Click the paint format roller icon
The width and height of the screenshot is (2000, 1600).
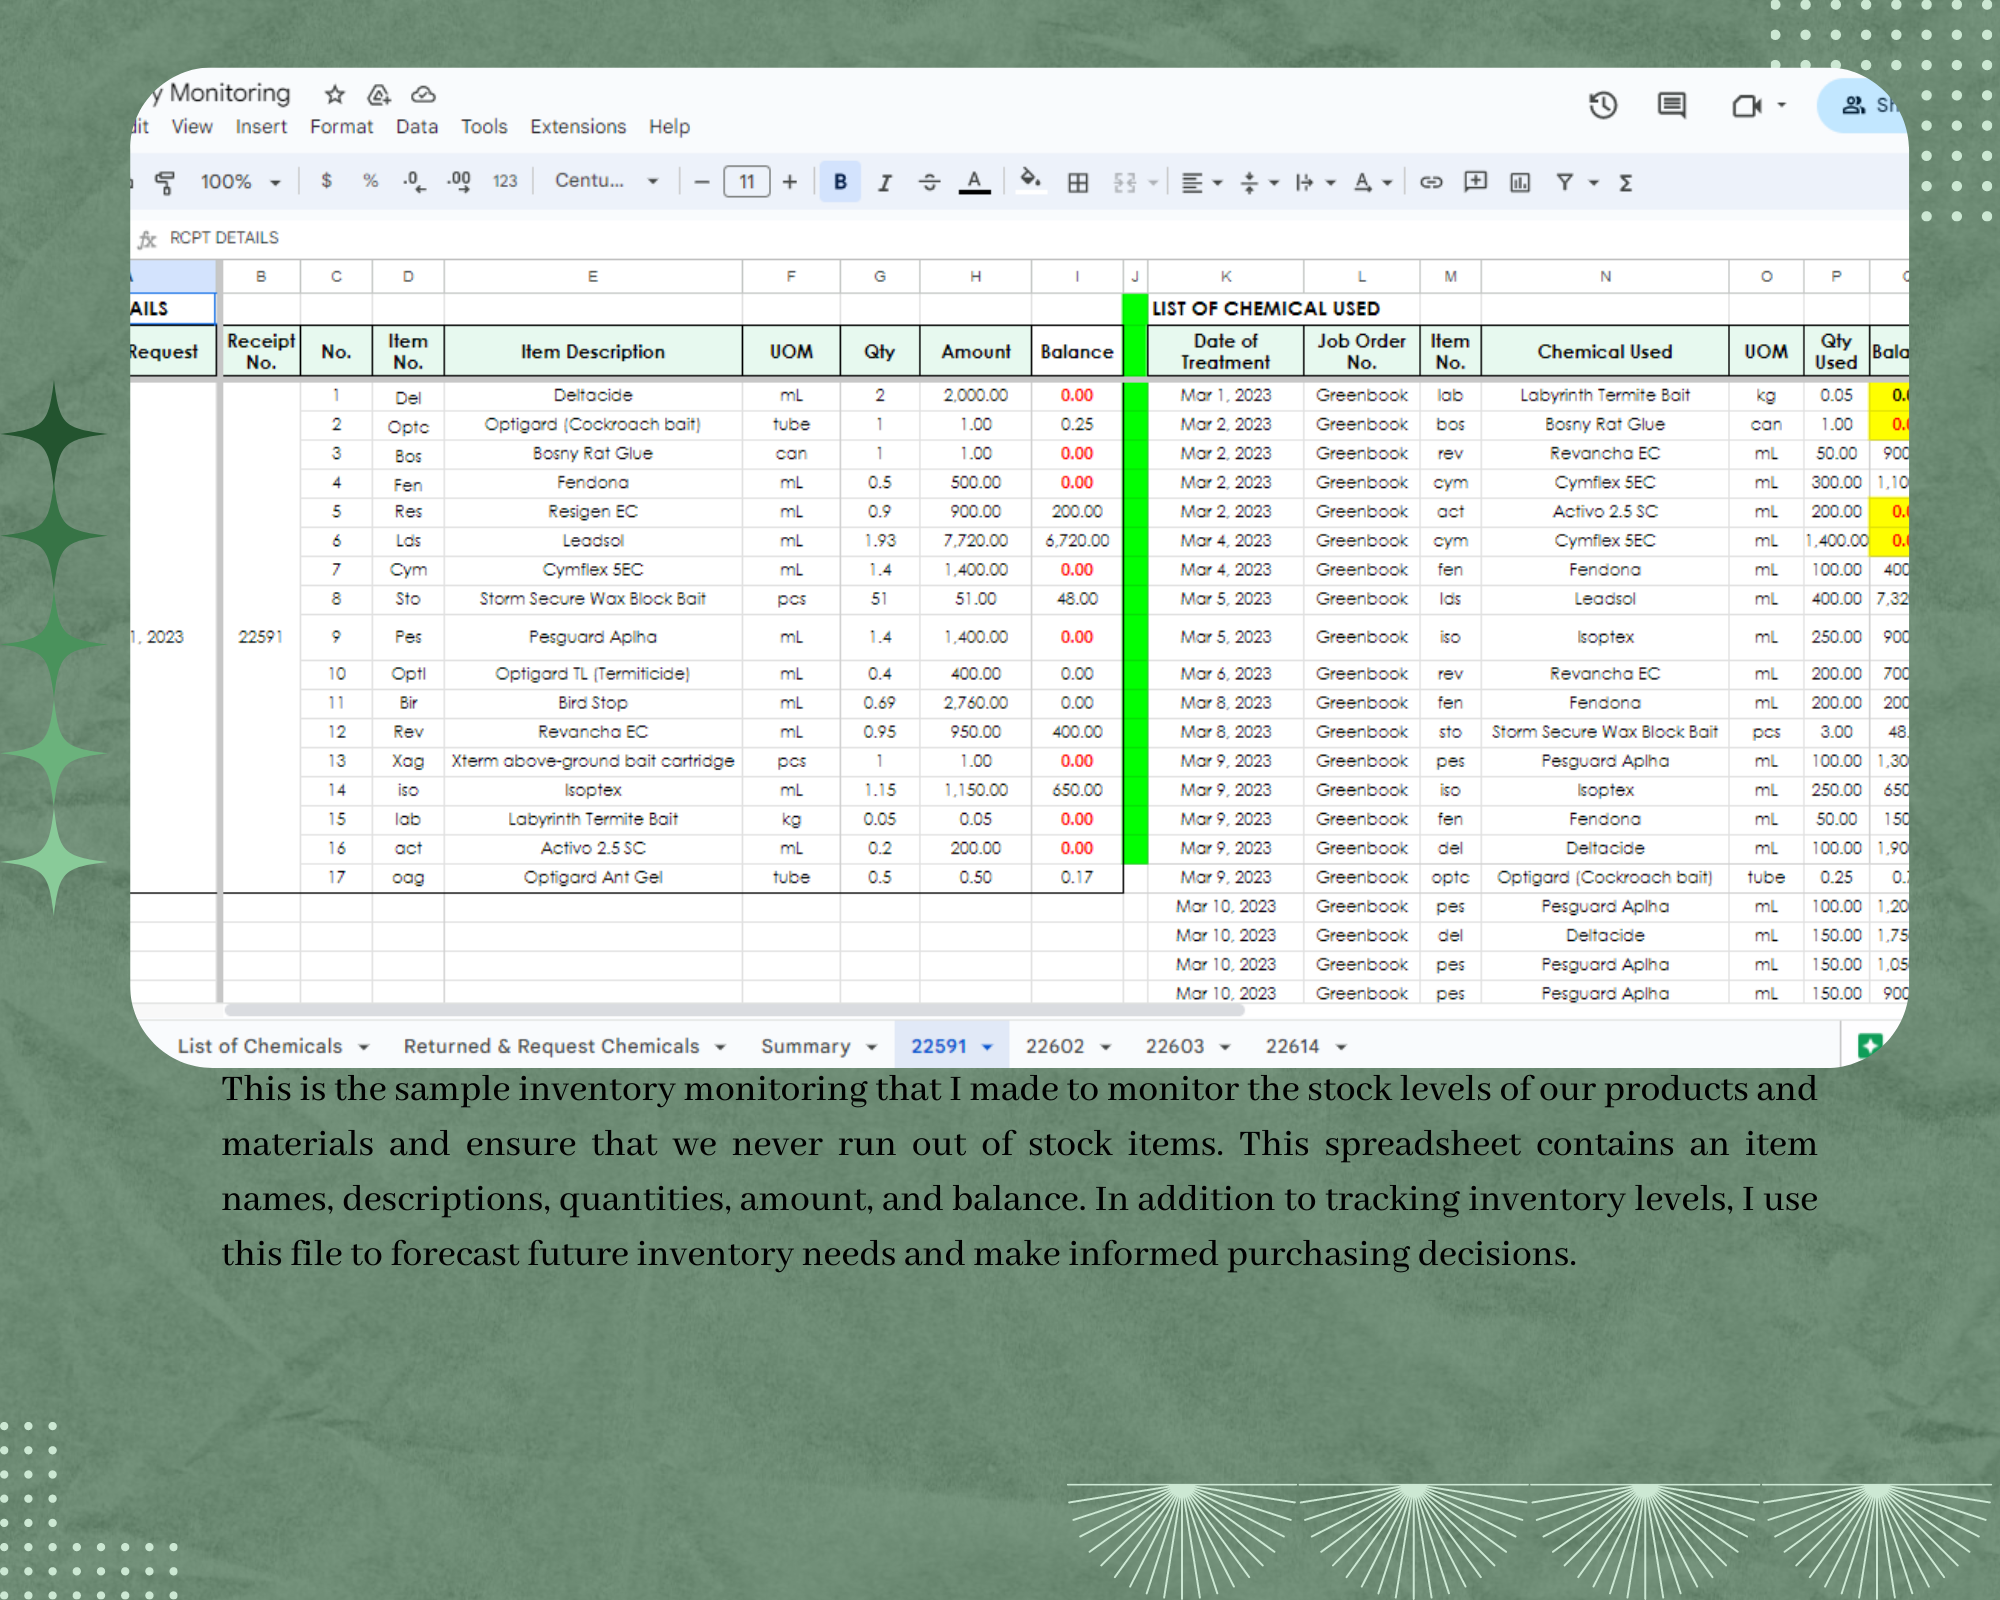[x=165, y=182]
